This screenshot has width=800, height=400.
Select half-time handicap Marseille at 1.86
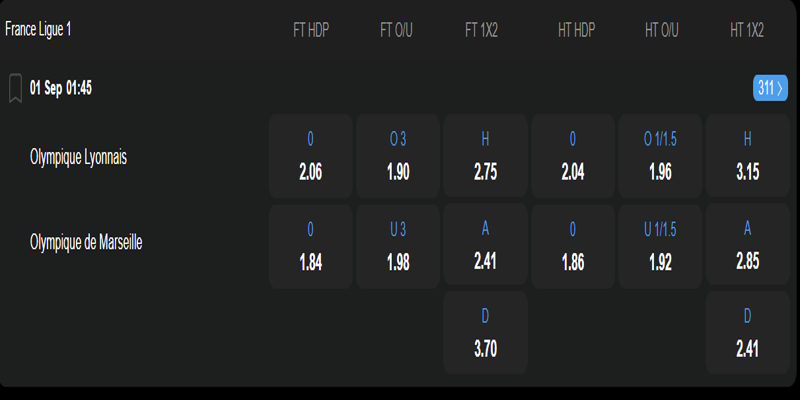click(x=573, y=246)
